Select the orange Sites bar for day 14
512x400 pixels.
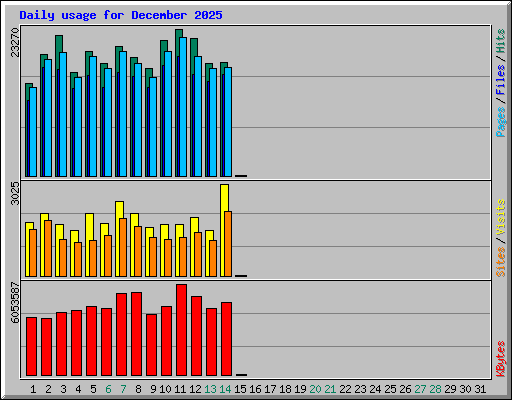click(228, 244)
